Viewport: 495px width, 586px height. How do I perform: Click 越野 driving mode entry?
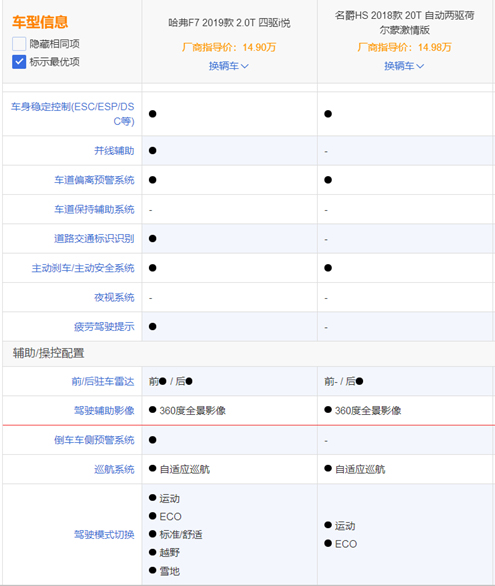pyautogui.click(x=164, y=552)
